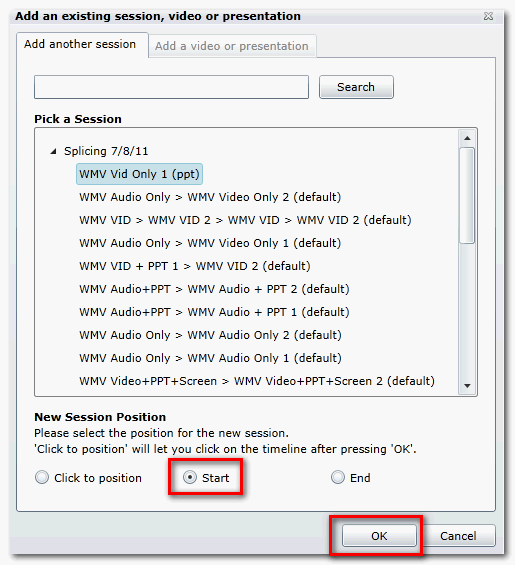The height and width of the screenshot is (565, 515).
Task: Close the dialog with the X icon
Action: click(488, 16)
